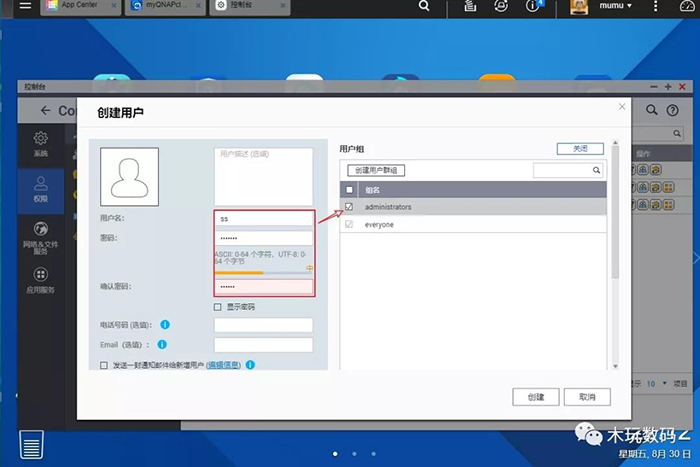Open event notifications info icon
This screenshot has width=700, height=467.
coord(533,6)
